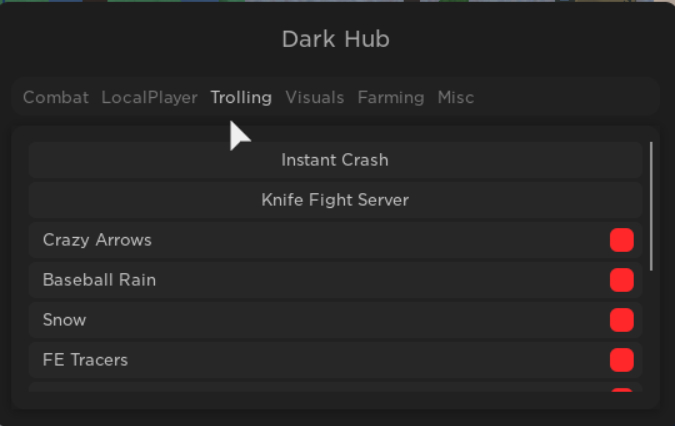Switch to the Combat tab
This screenshot has width=675, height=426.
(x=56, y=98)
